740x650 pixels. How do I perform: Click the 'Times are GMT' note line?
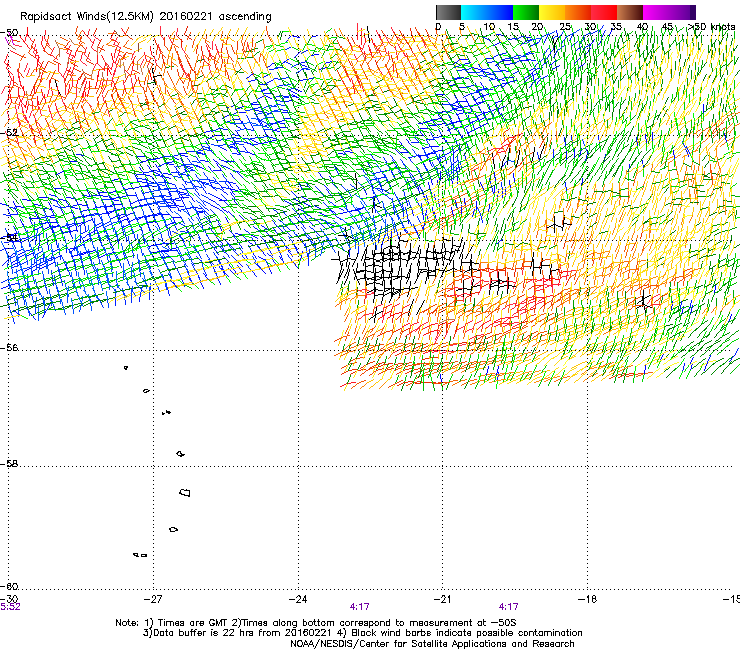coord(316,623)
